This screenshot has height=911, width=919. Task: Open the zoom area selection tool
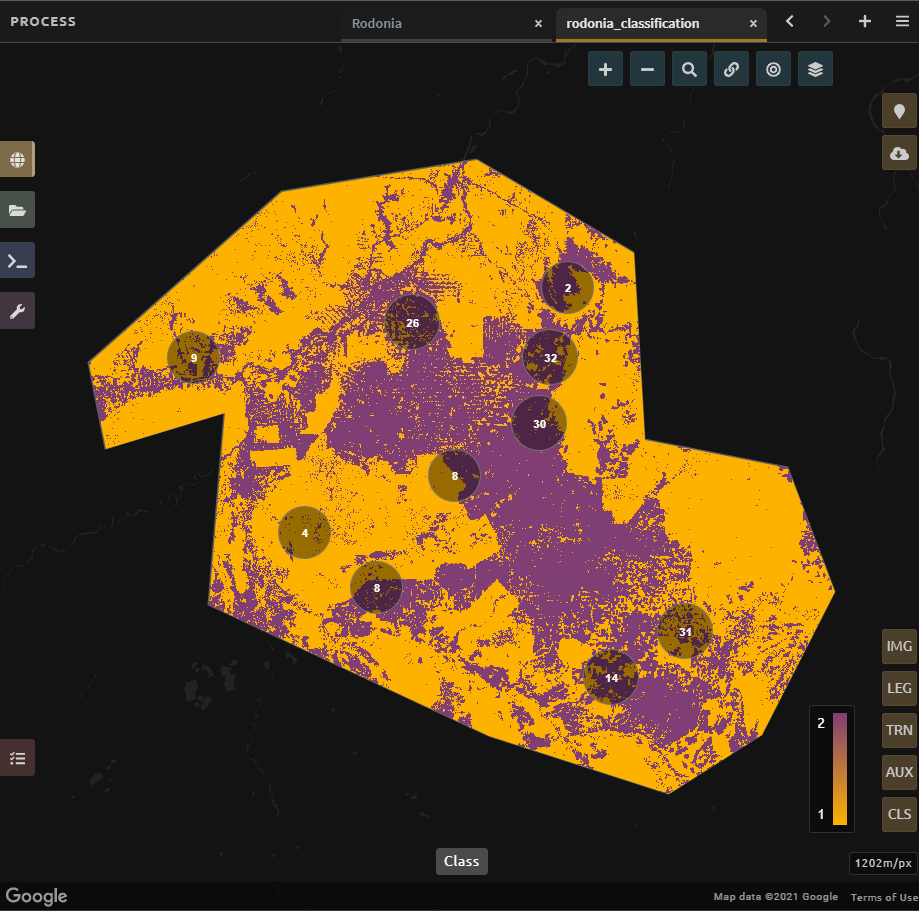(x=688, y=68)
